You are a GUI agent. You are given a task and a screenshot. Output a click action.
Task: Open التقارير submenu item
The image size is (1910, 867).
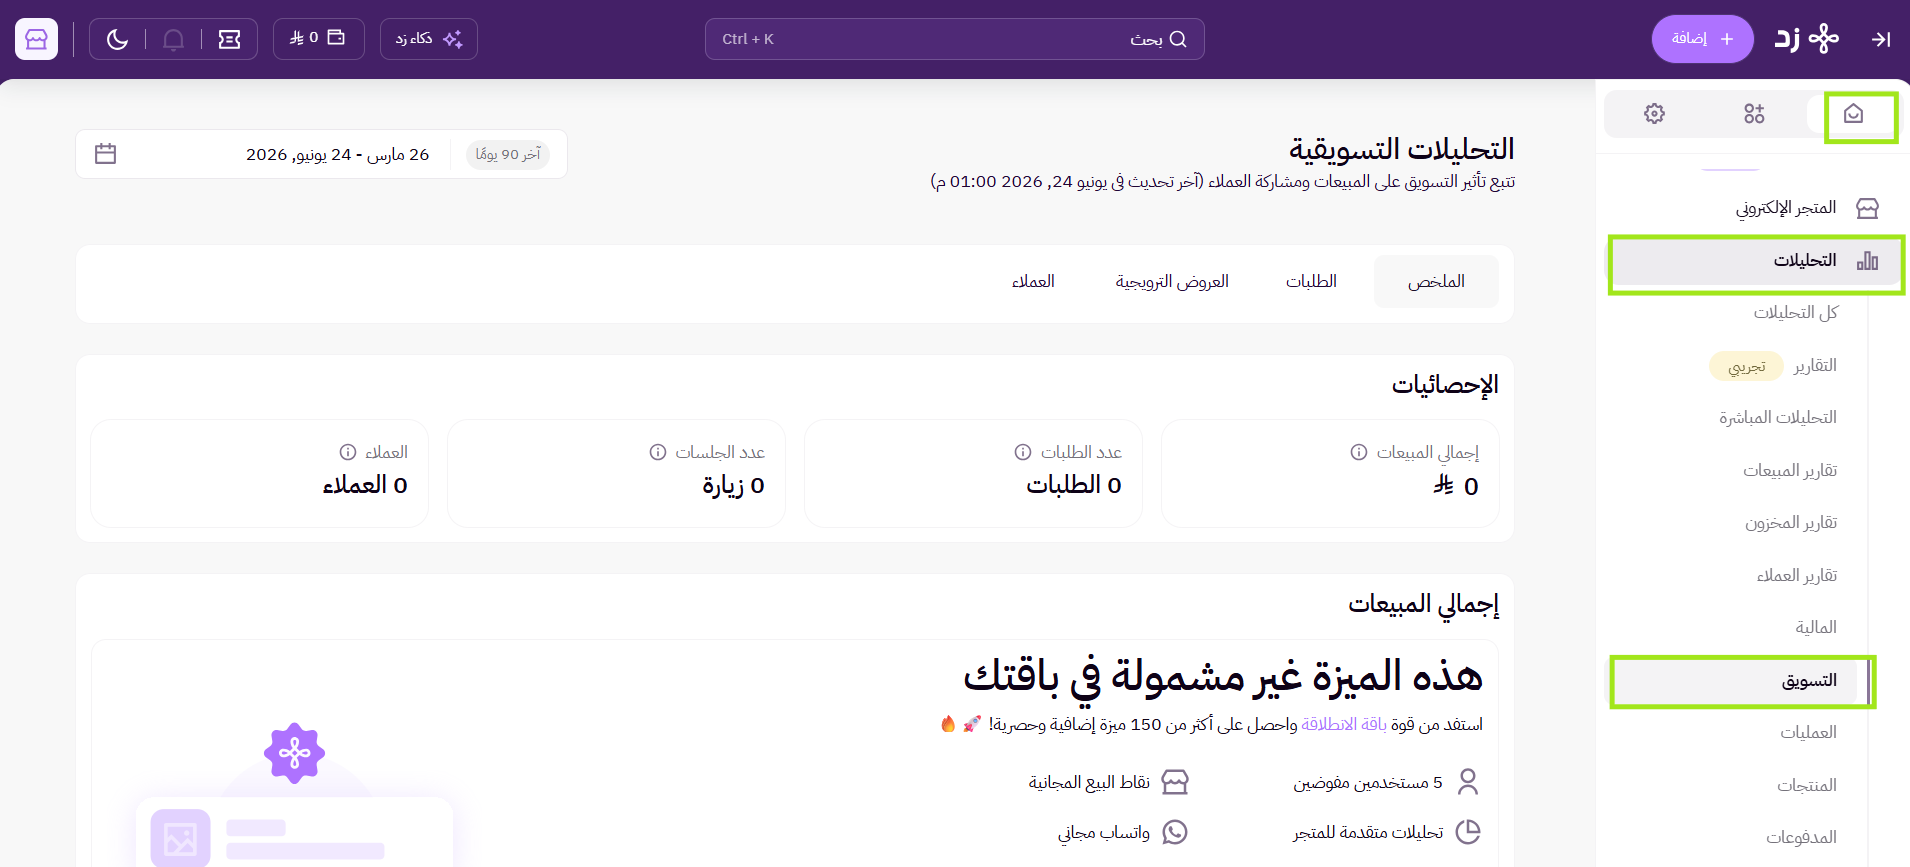tap(1815, 366)
